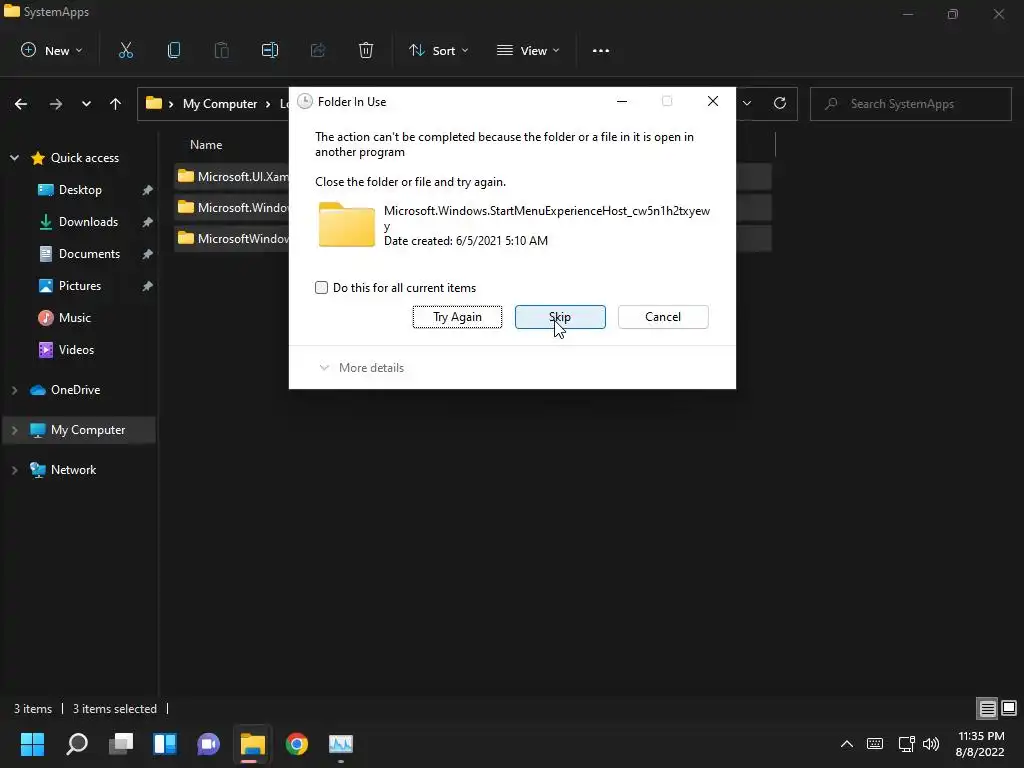Go back with the left arrow

[x=21, y=104]
